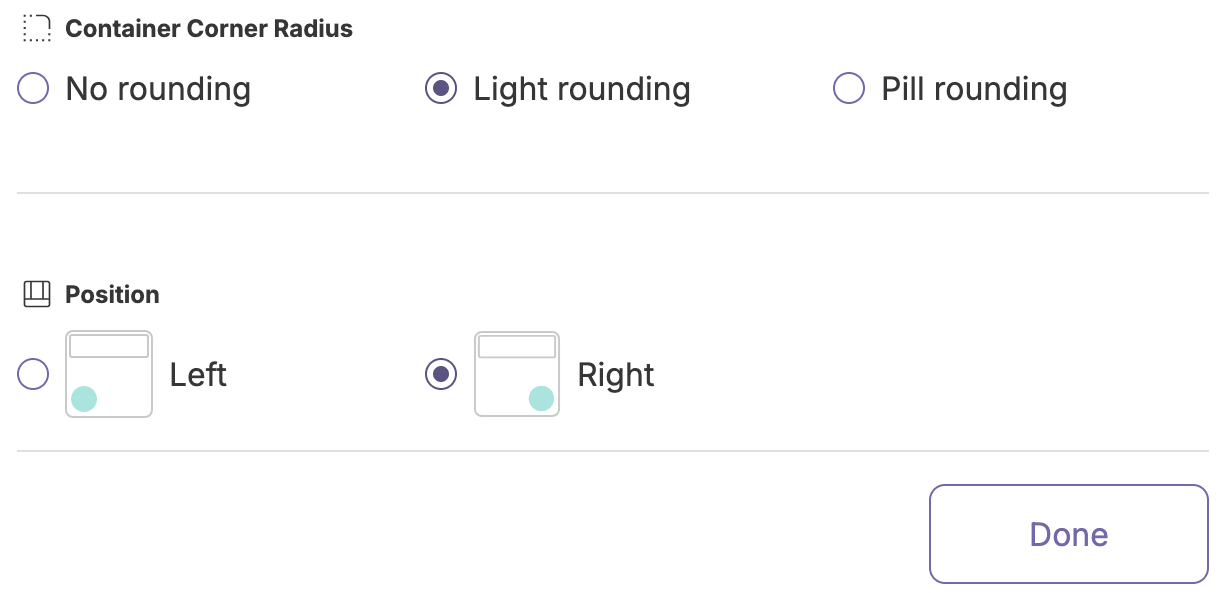1221x593 pixels.
Task: Click the Position section heading
Action: click(x=112, y=293)
